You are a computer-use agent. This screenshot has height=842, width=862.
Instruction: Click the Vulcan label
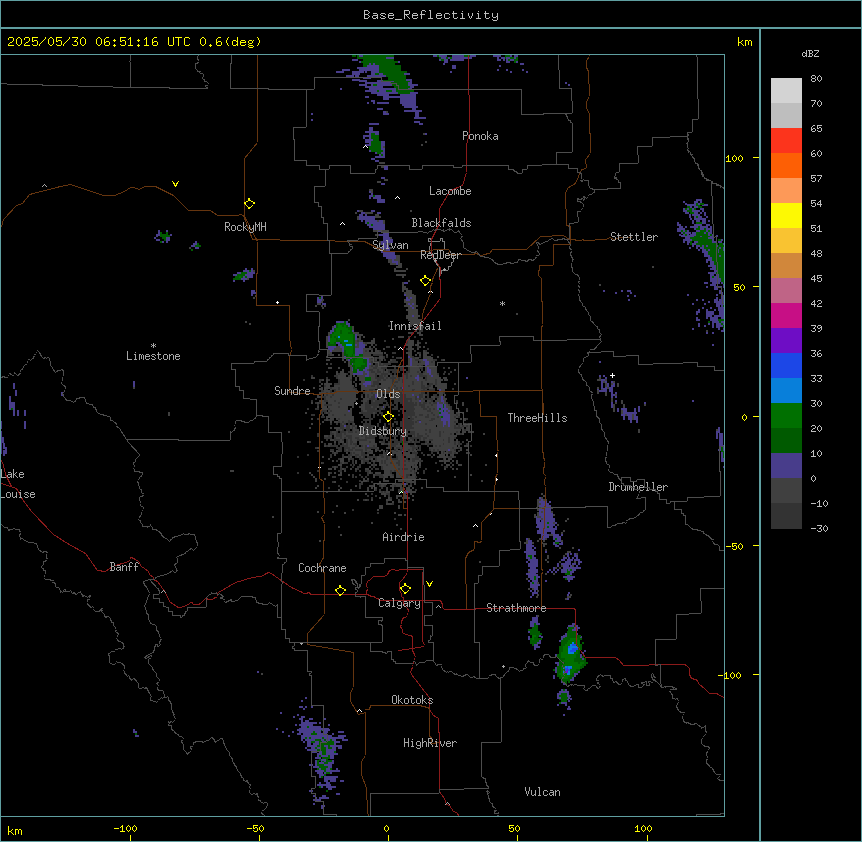[542, 792]
